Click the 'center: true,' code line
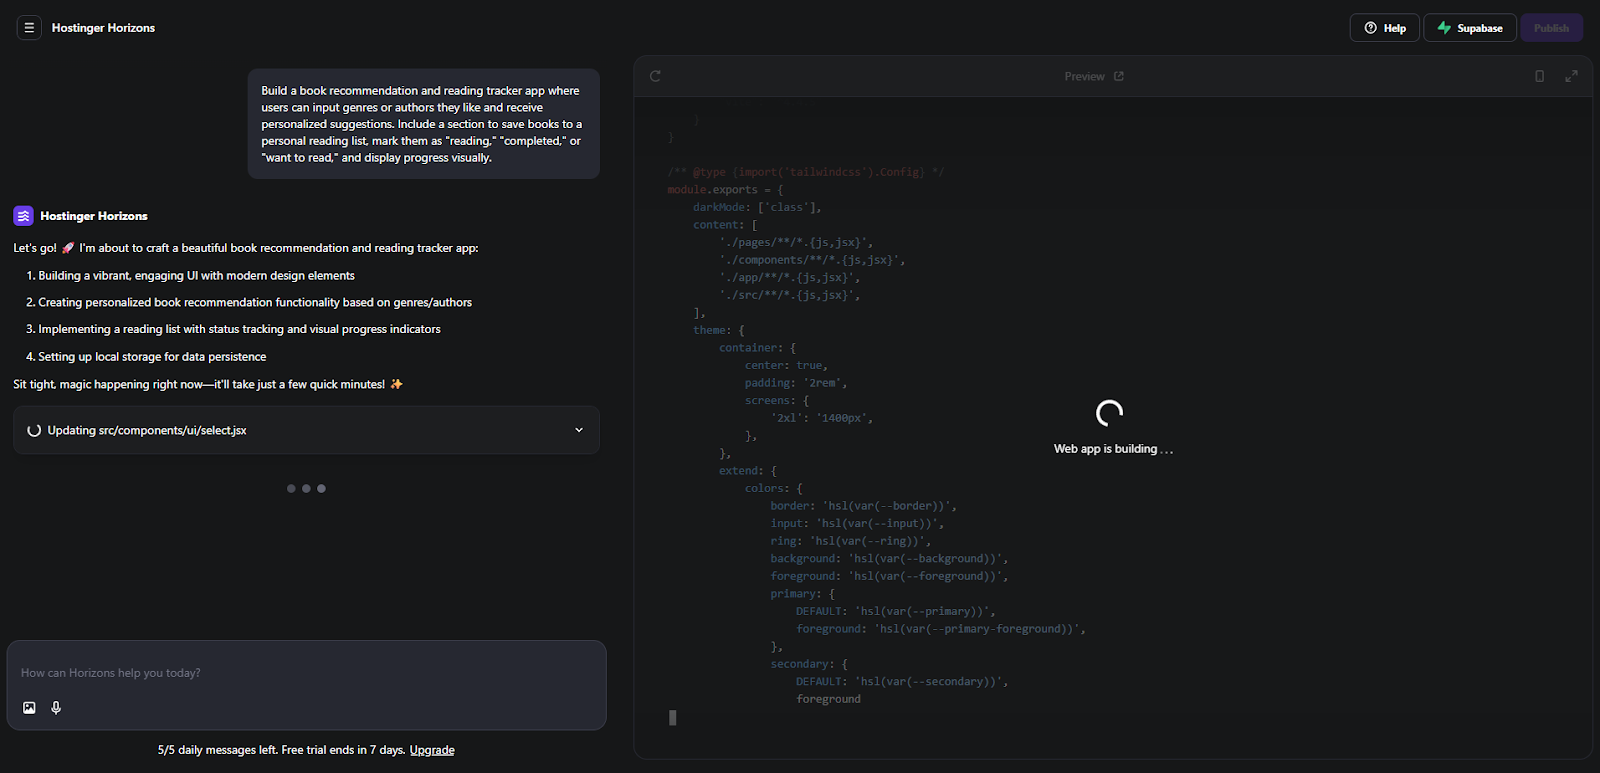The height and width of the screenshot is (773, 1600). pyautogui.click(x=786, y=365)
